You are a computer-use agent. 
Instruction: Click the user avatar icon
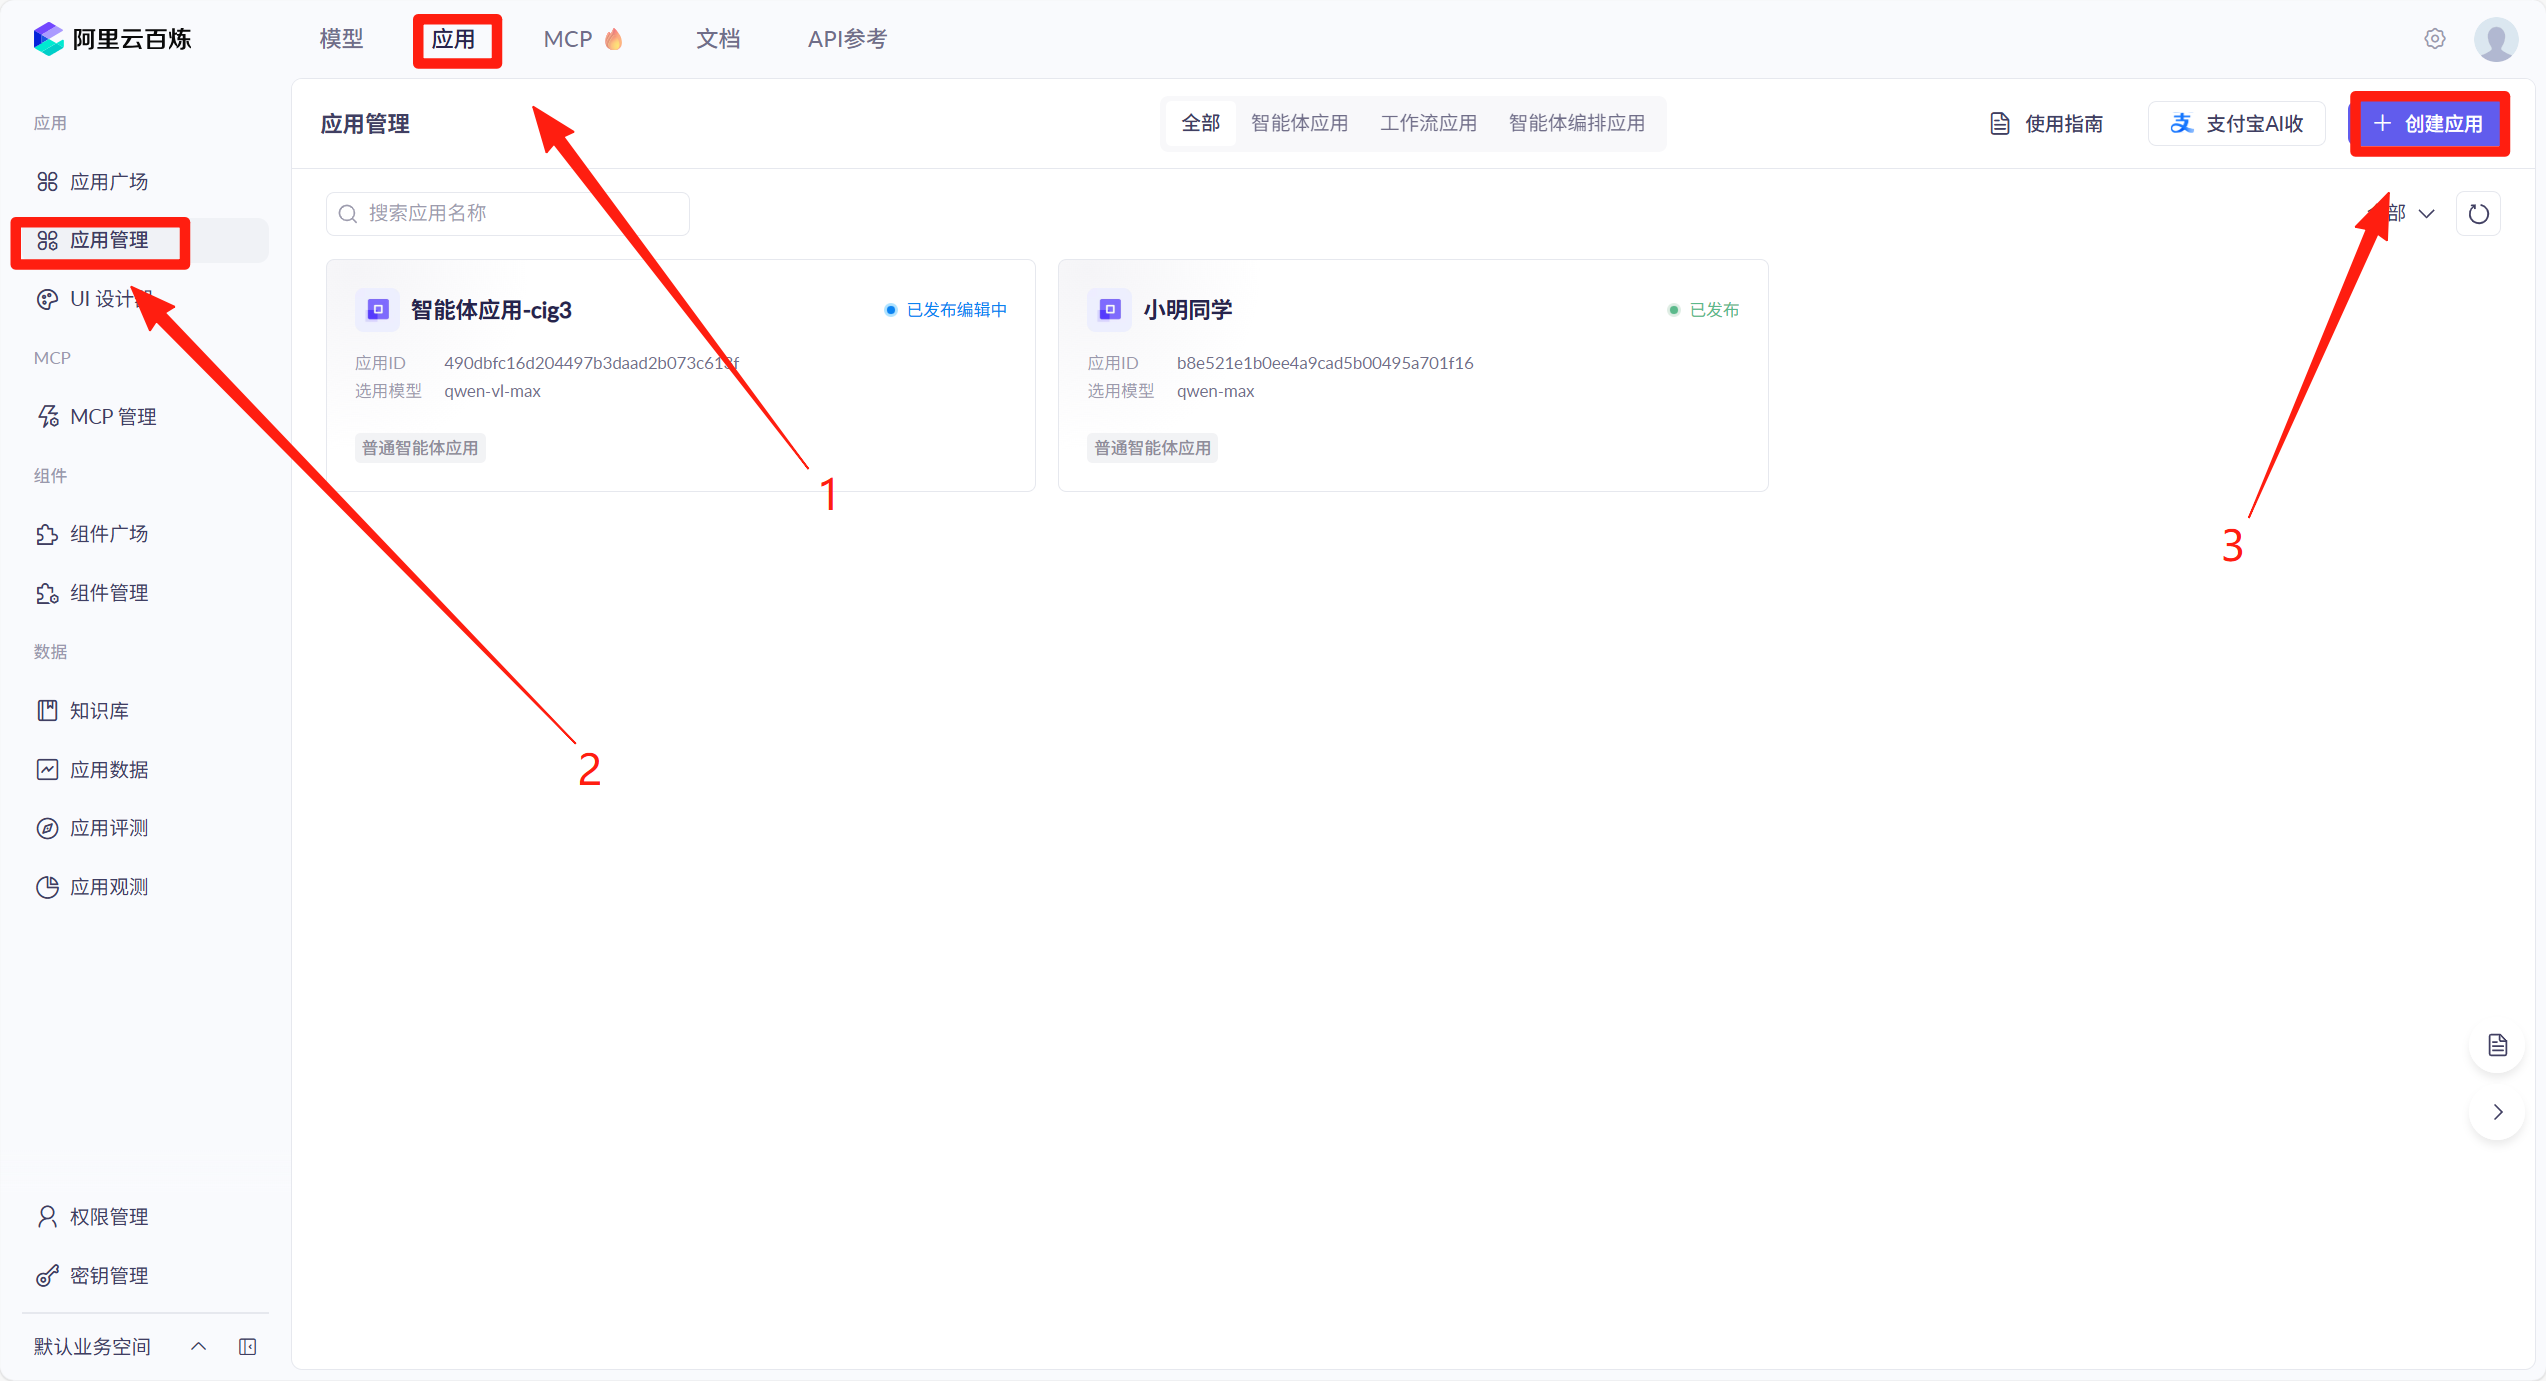coord(2495,40)
